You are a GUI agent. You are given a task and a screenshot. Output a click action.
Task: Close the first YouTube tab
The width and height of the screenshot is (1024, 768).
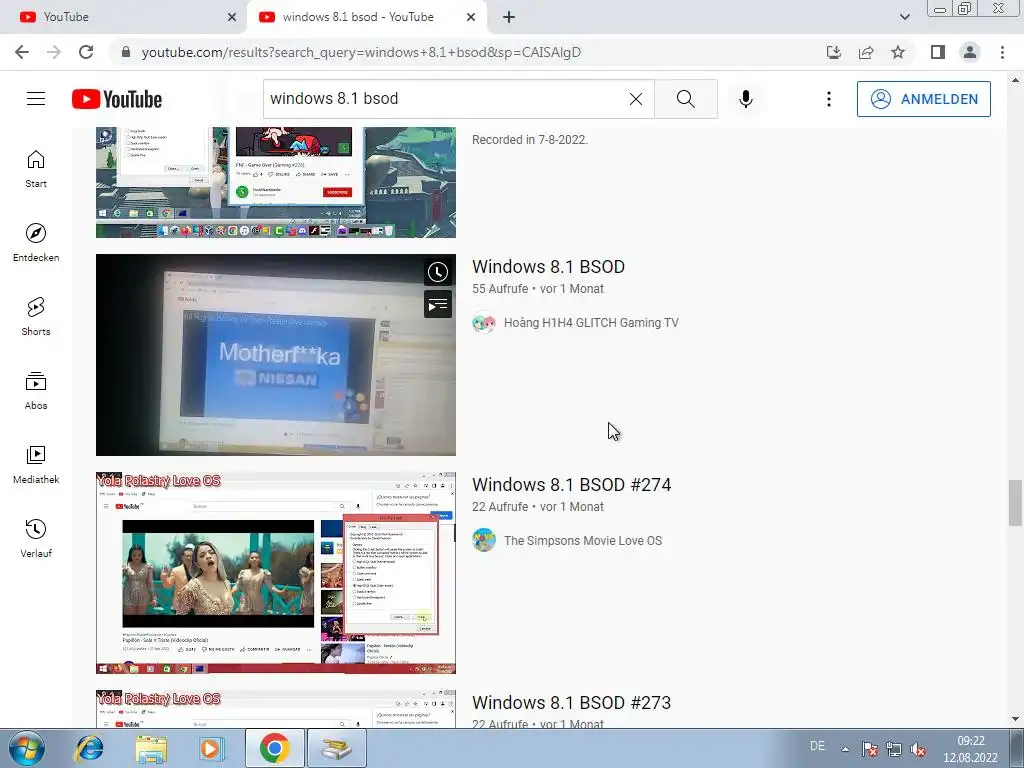pos(232,17)
